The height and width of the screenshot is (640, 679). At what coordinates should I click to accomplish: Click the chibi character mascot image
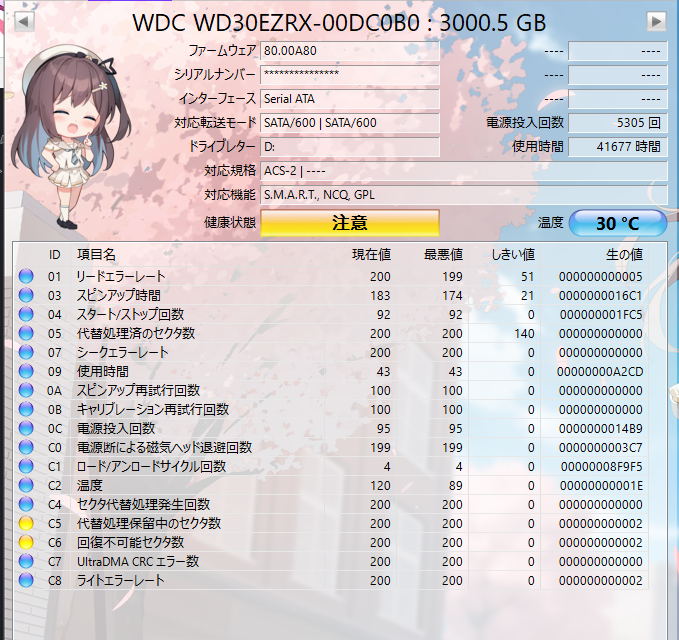[x=69, y=138]
